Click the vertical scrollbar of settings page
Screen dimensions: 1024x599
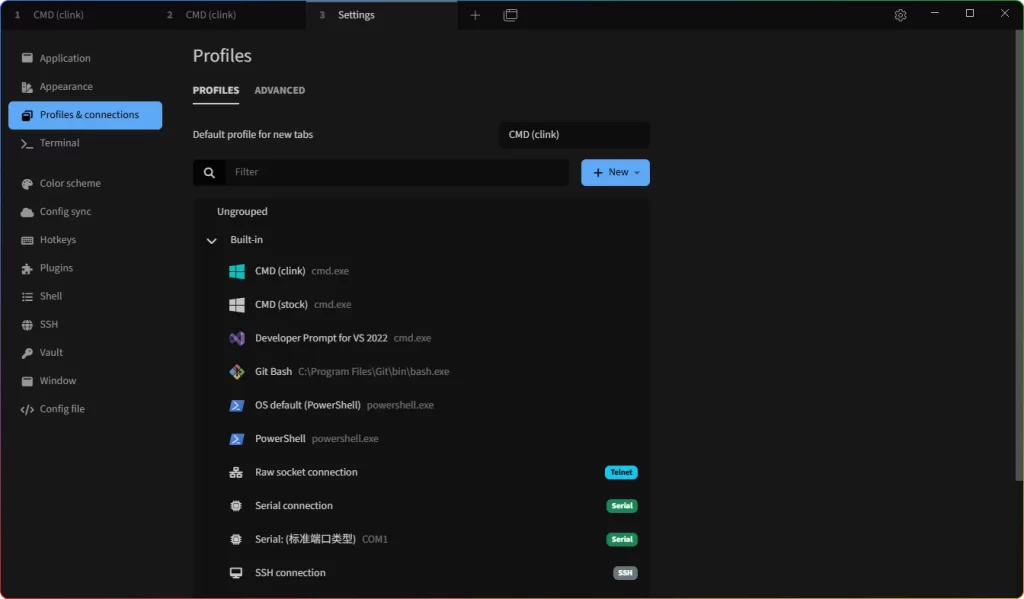tap(1019, 255)
